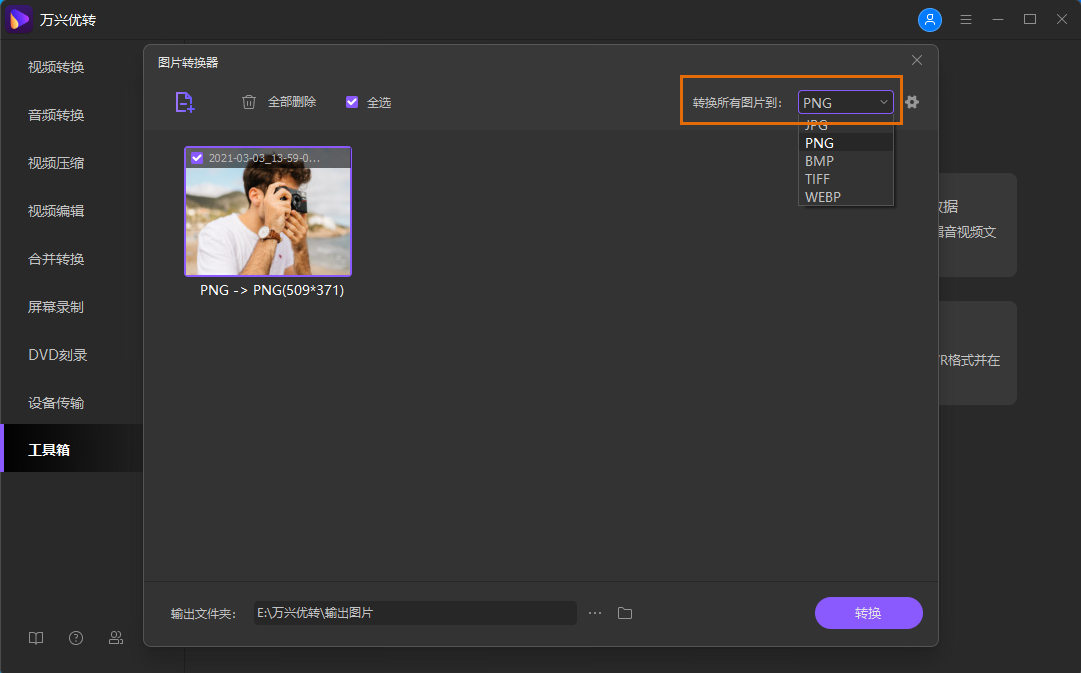Close the 图片转换器 dialog

click(x=917, y=60)
